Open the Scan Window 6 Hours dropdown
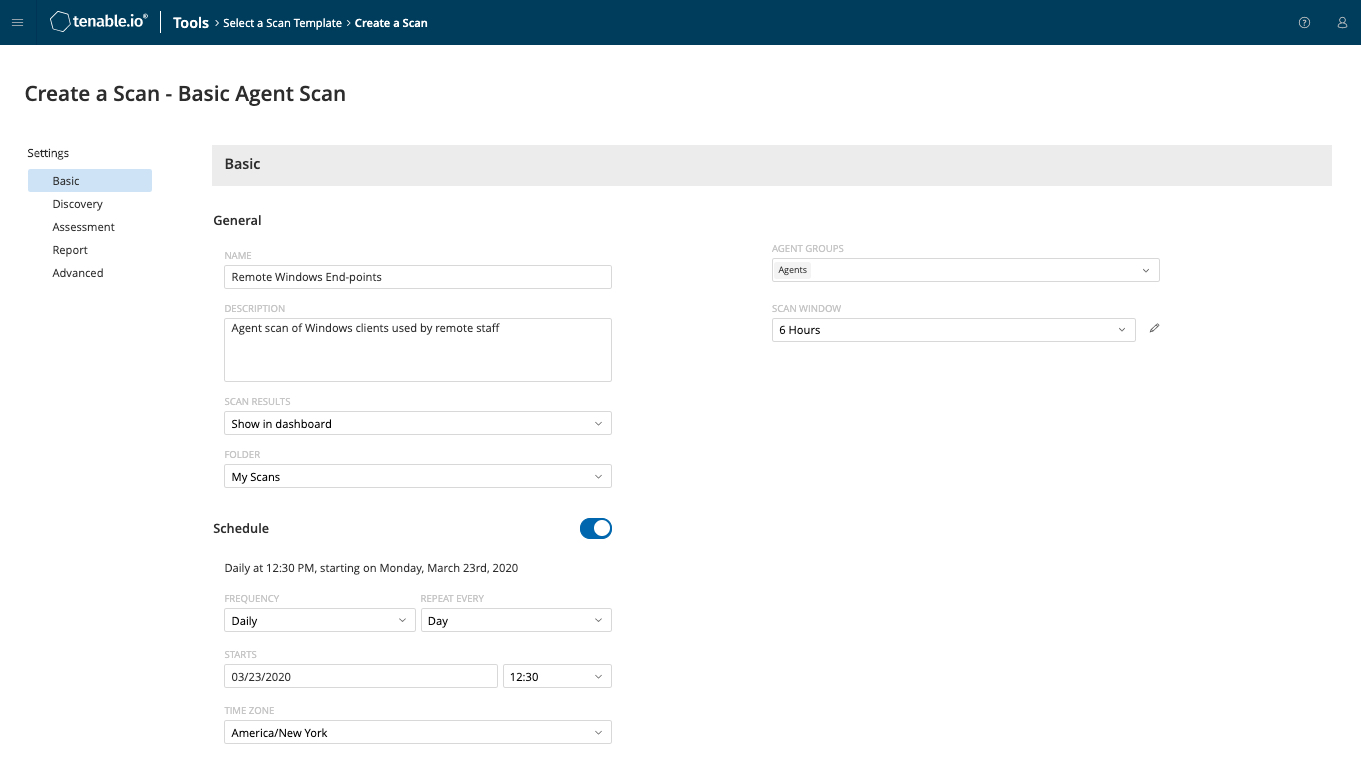Screen dimensions: 1361x760 pos(953,330)
